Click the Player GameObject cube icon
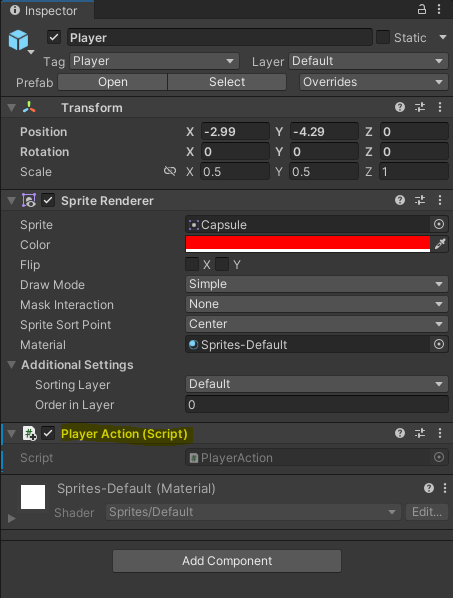This screenshot has width=453, height=598. 18,40
